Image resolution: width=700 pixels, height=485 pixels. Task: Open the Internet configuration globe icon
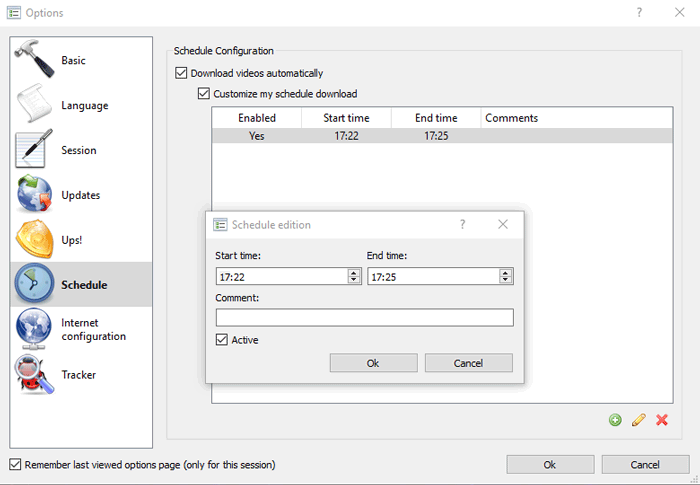pyautogui.click(x=34, y=329)
